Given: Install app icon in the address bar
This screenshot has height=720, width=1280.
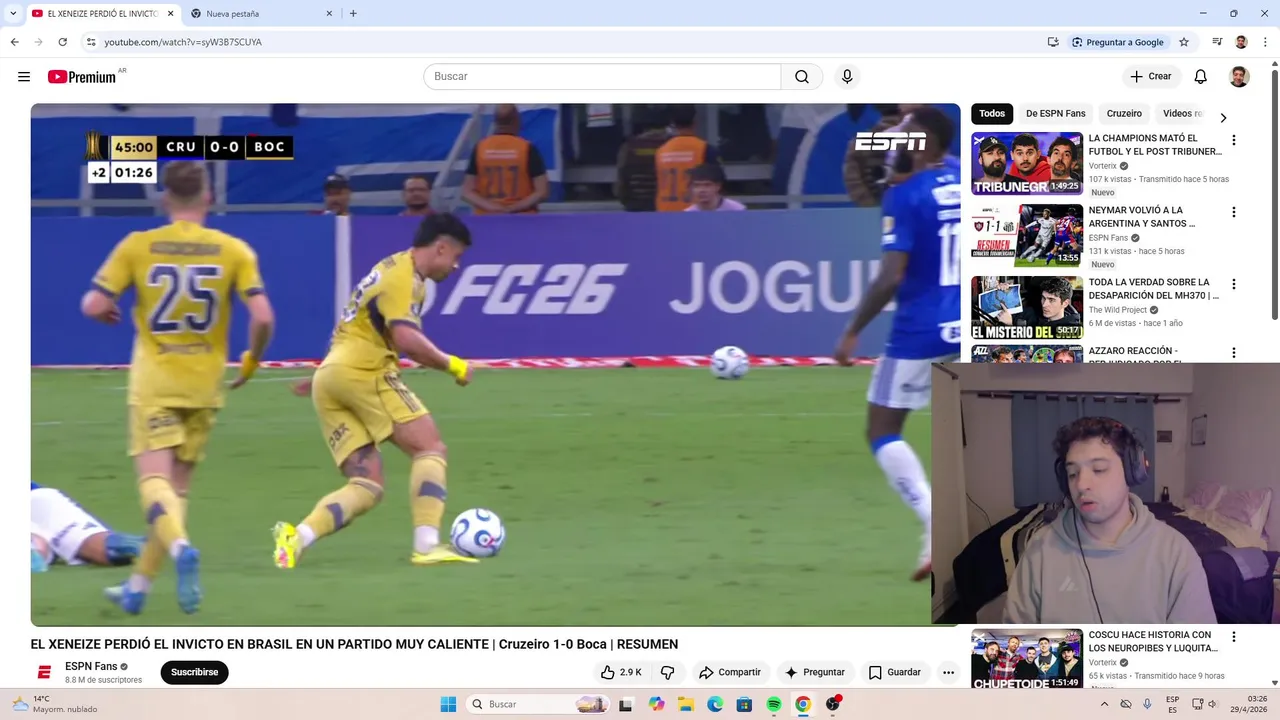Looking at the screenshot, I should click(1052, 42).
